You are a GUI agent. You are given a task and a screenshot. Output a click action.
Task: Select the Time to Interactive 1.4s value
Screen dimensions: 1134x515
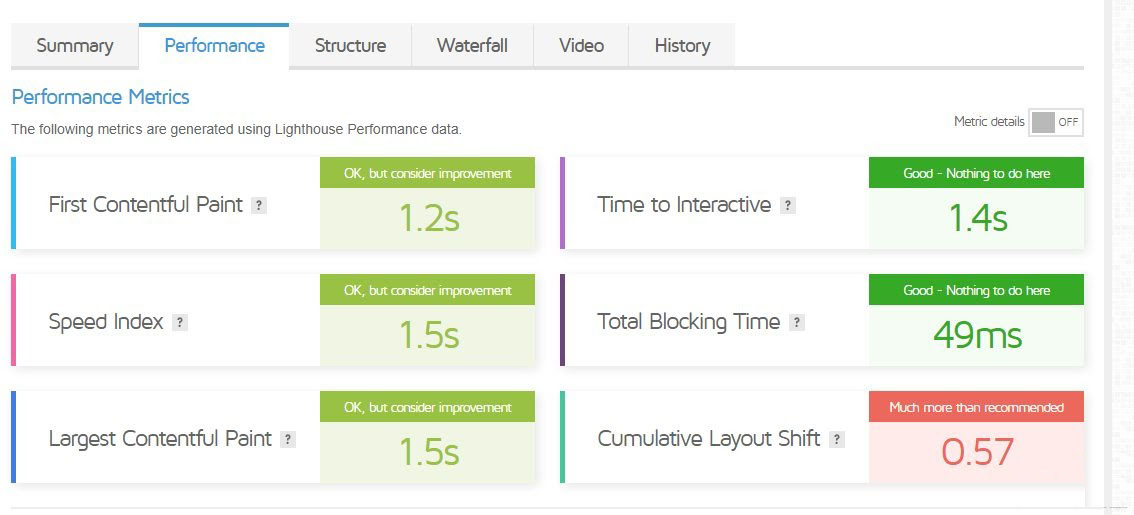click(977, 218)
